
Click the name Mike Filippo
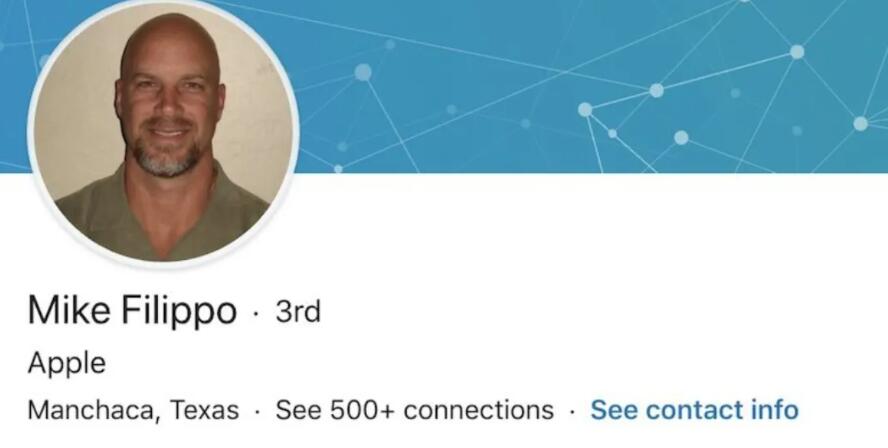pos(132,311)
